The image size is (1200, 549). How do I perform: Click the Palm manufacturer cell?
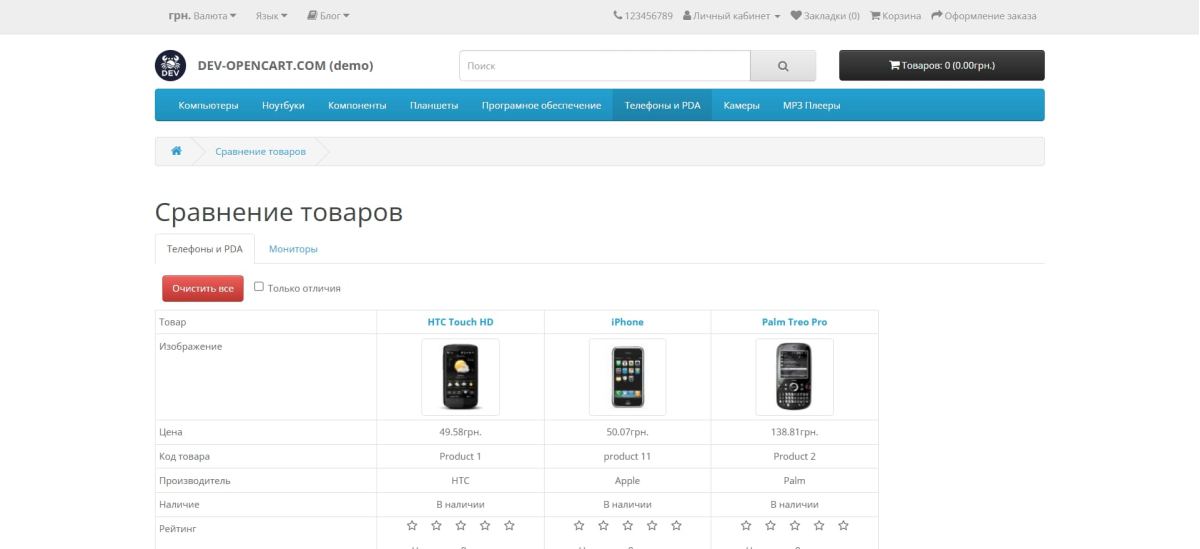(x=794, y=481)
